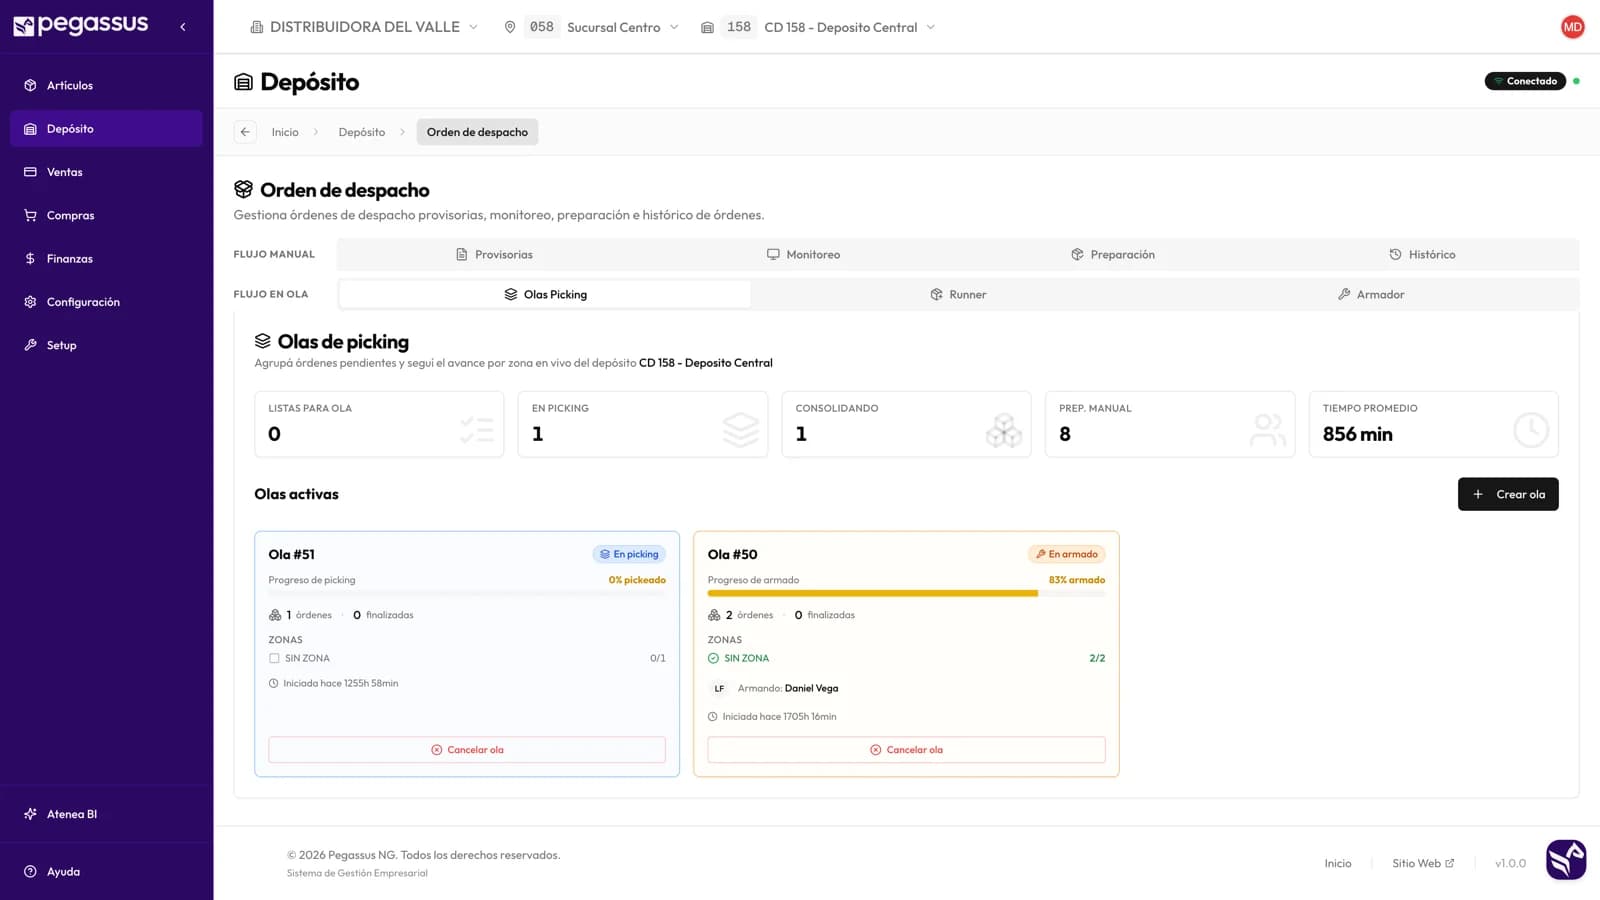Expand the Sucursal Centro branch dropdown
Image resolution: width=1600 pixels, height=900 pixels.
[592, 27]
